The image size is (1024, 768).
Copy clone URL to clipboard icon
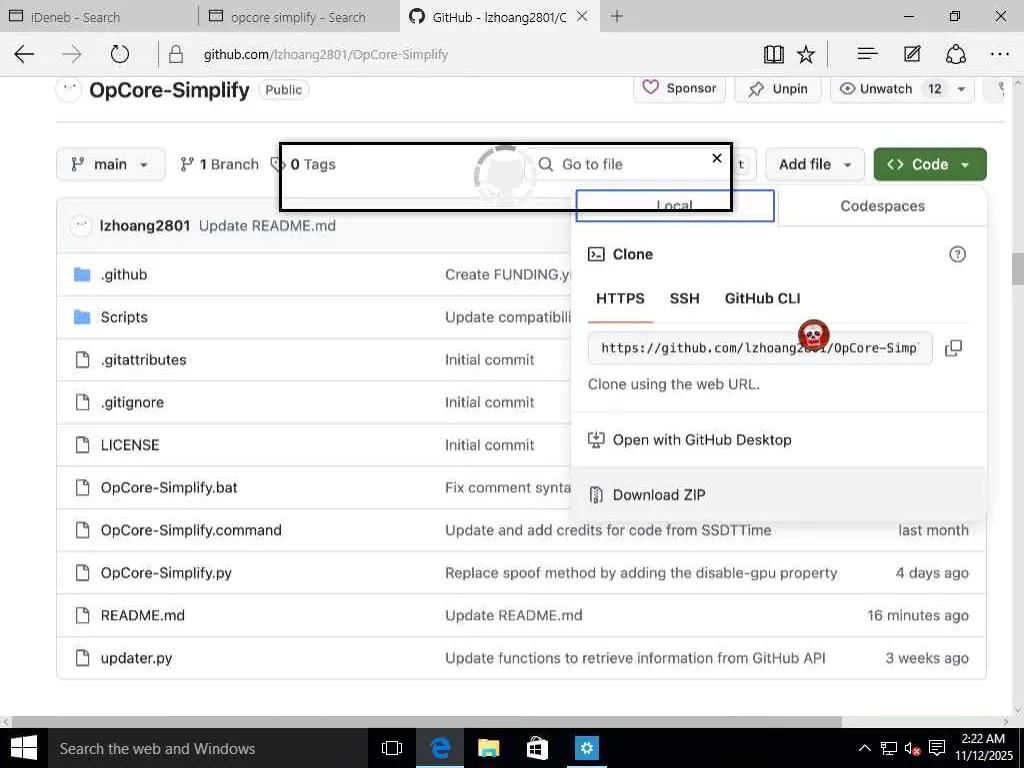click(953, 348)
